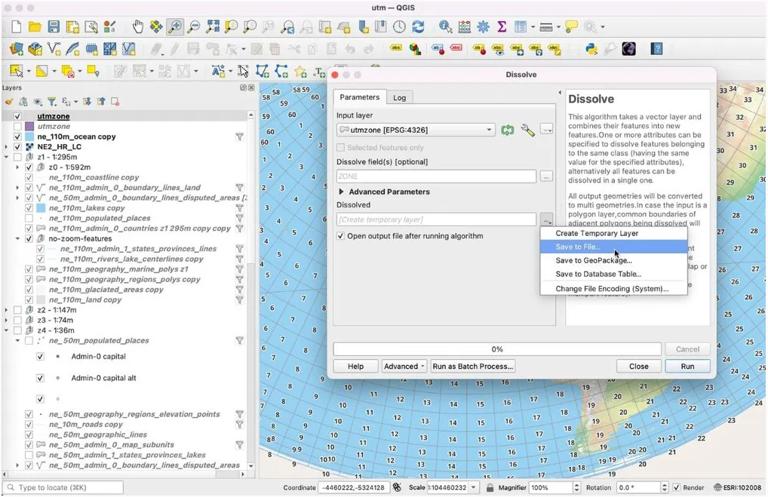Open the Scale dropdown in status bar

tap(473, 488)
